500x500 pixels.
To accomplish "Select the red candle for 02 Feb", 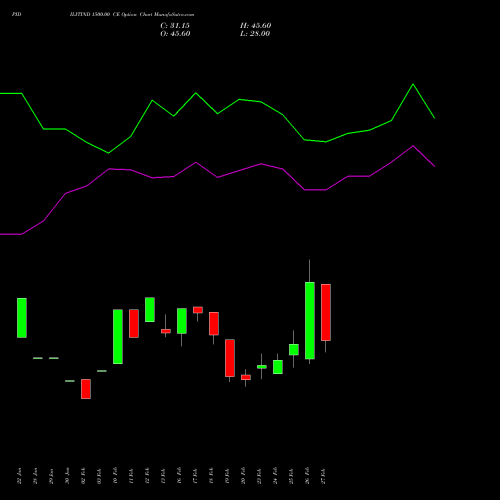I will pyautogui.click(x=86, y=389).
